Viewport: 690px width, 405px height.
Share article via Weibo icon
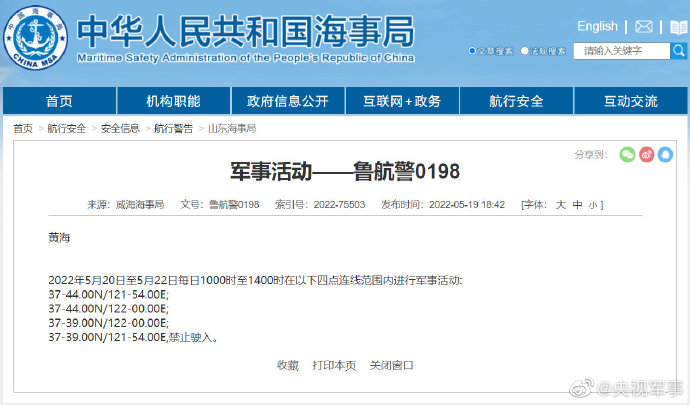pos(646,155)
